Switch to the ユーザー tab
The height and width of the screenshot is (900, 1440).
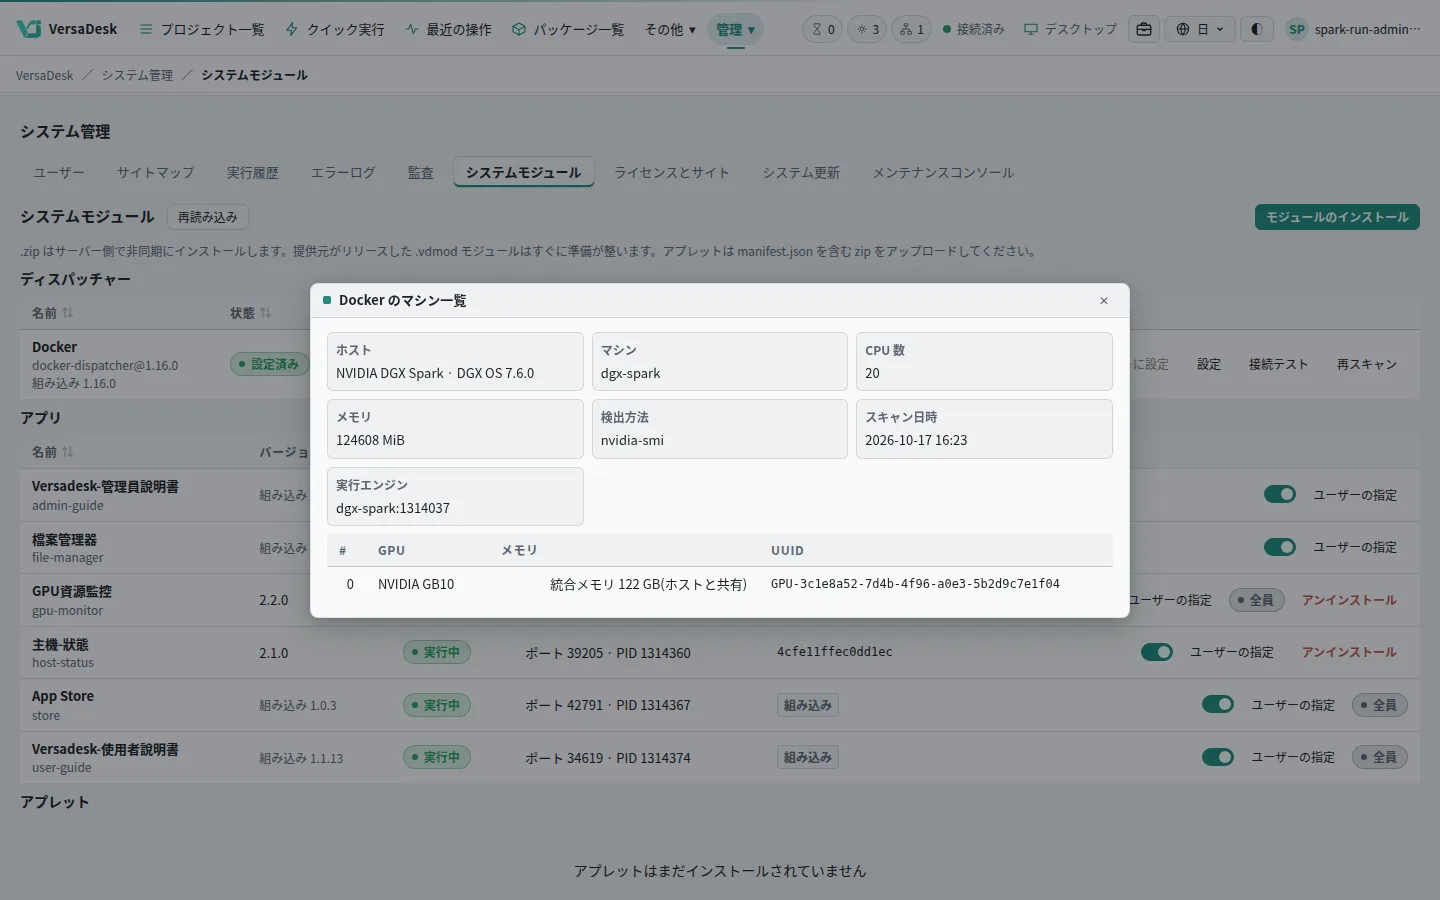[59, 172]
